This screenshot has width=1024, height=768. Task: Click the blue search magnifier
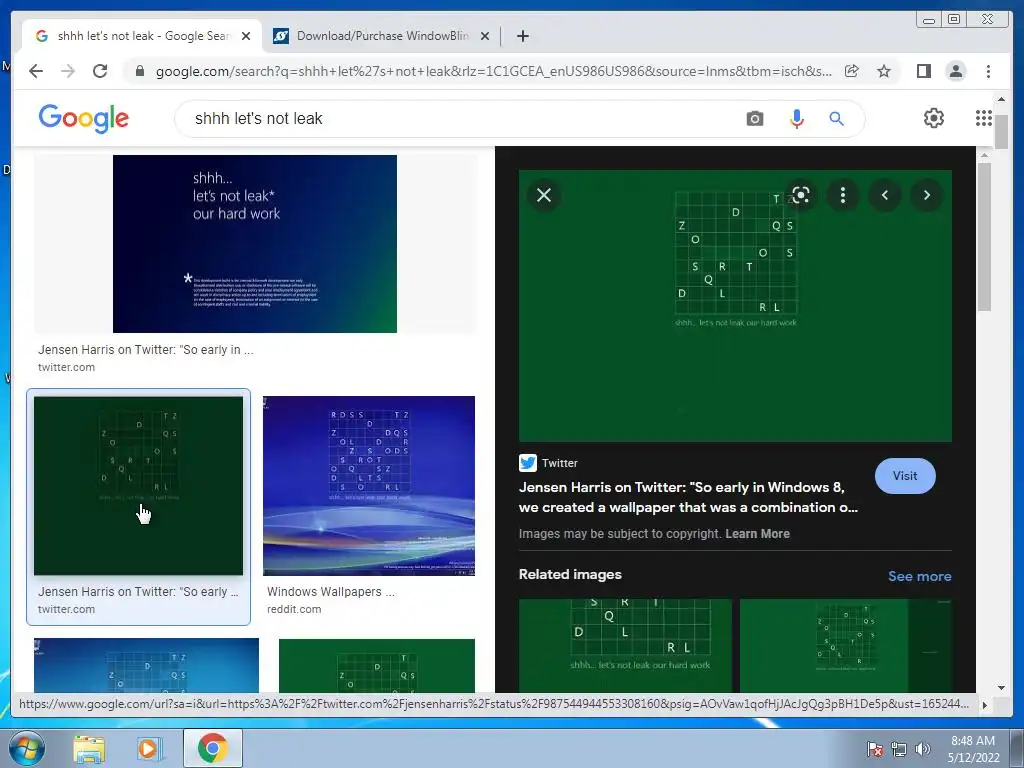click(x=836, y=118)
